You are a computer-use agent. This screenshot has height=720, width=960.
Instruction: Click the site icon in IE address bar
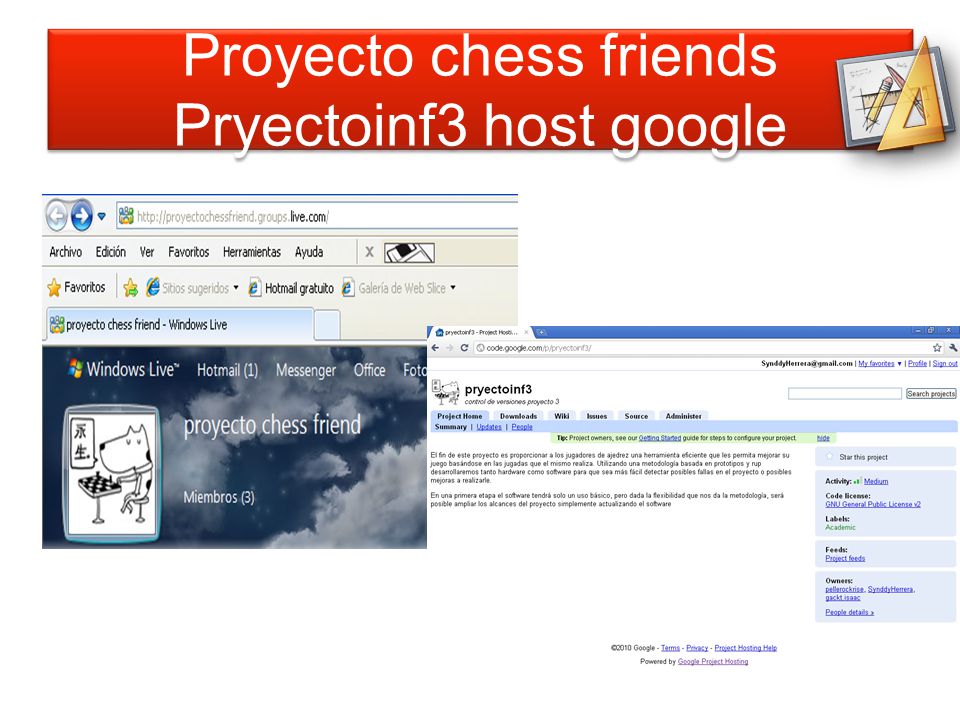coord(126,216)
